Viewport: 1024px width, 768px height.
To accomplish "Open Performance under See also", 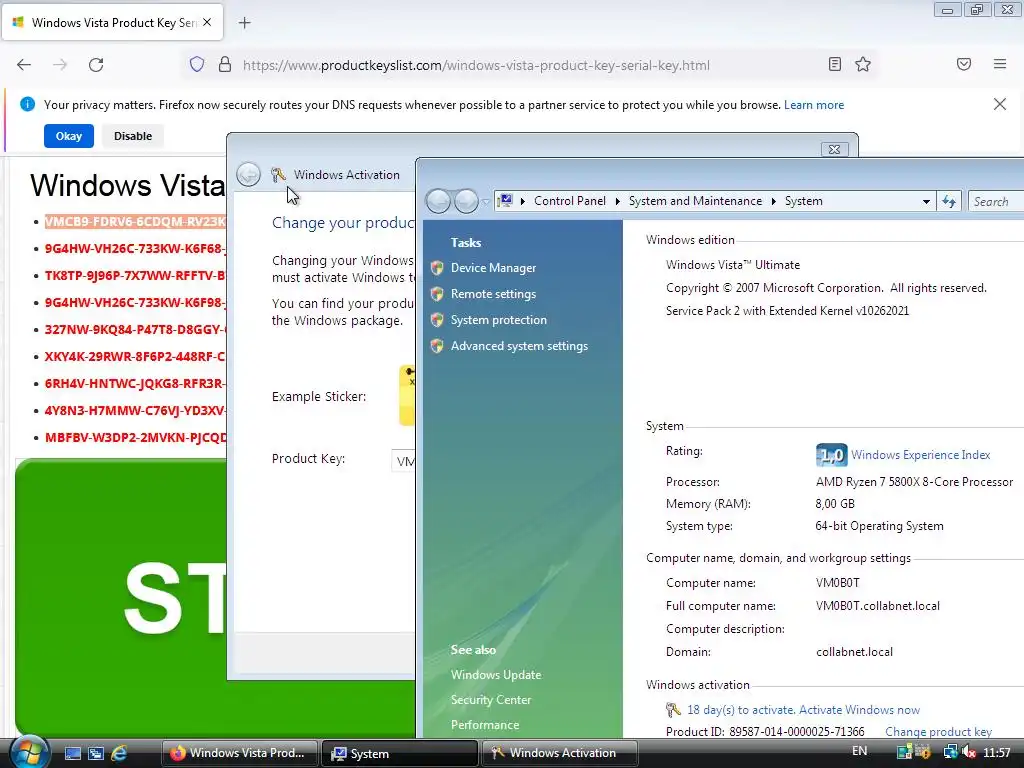I will [x=485, y=725].
